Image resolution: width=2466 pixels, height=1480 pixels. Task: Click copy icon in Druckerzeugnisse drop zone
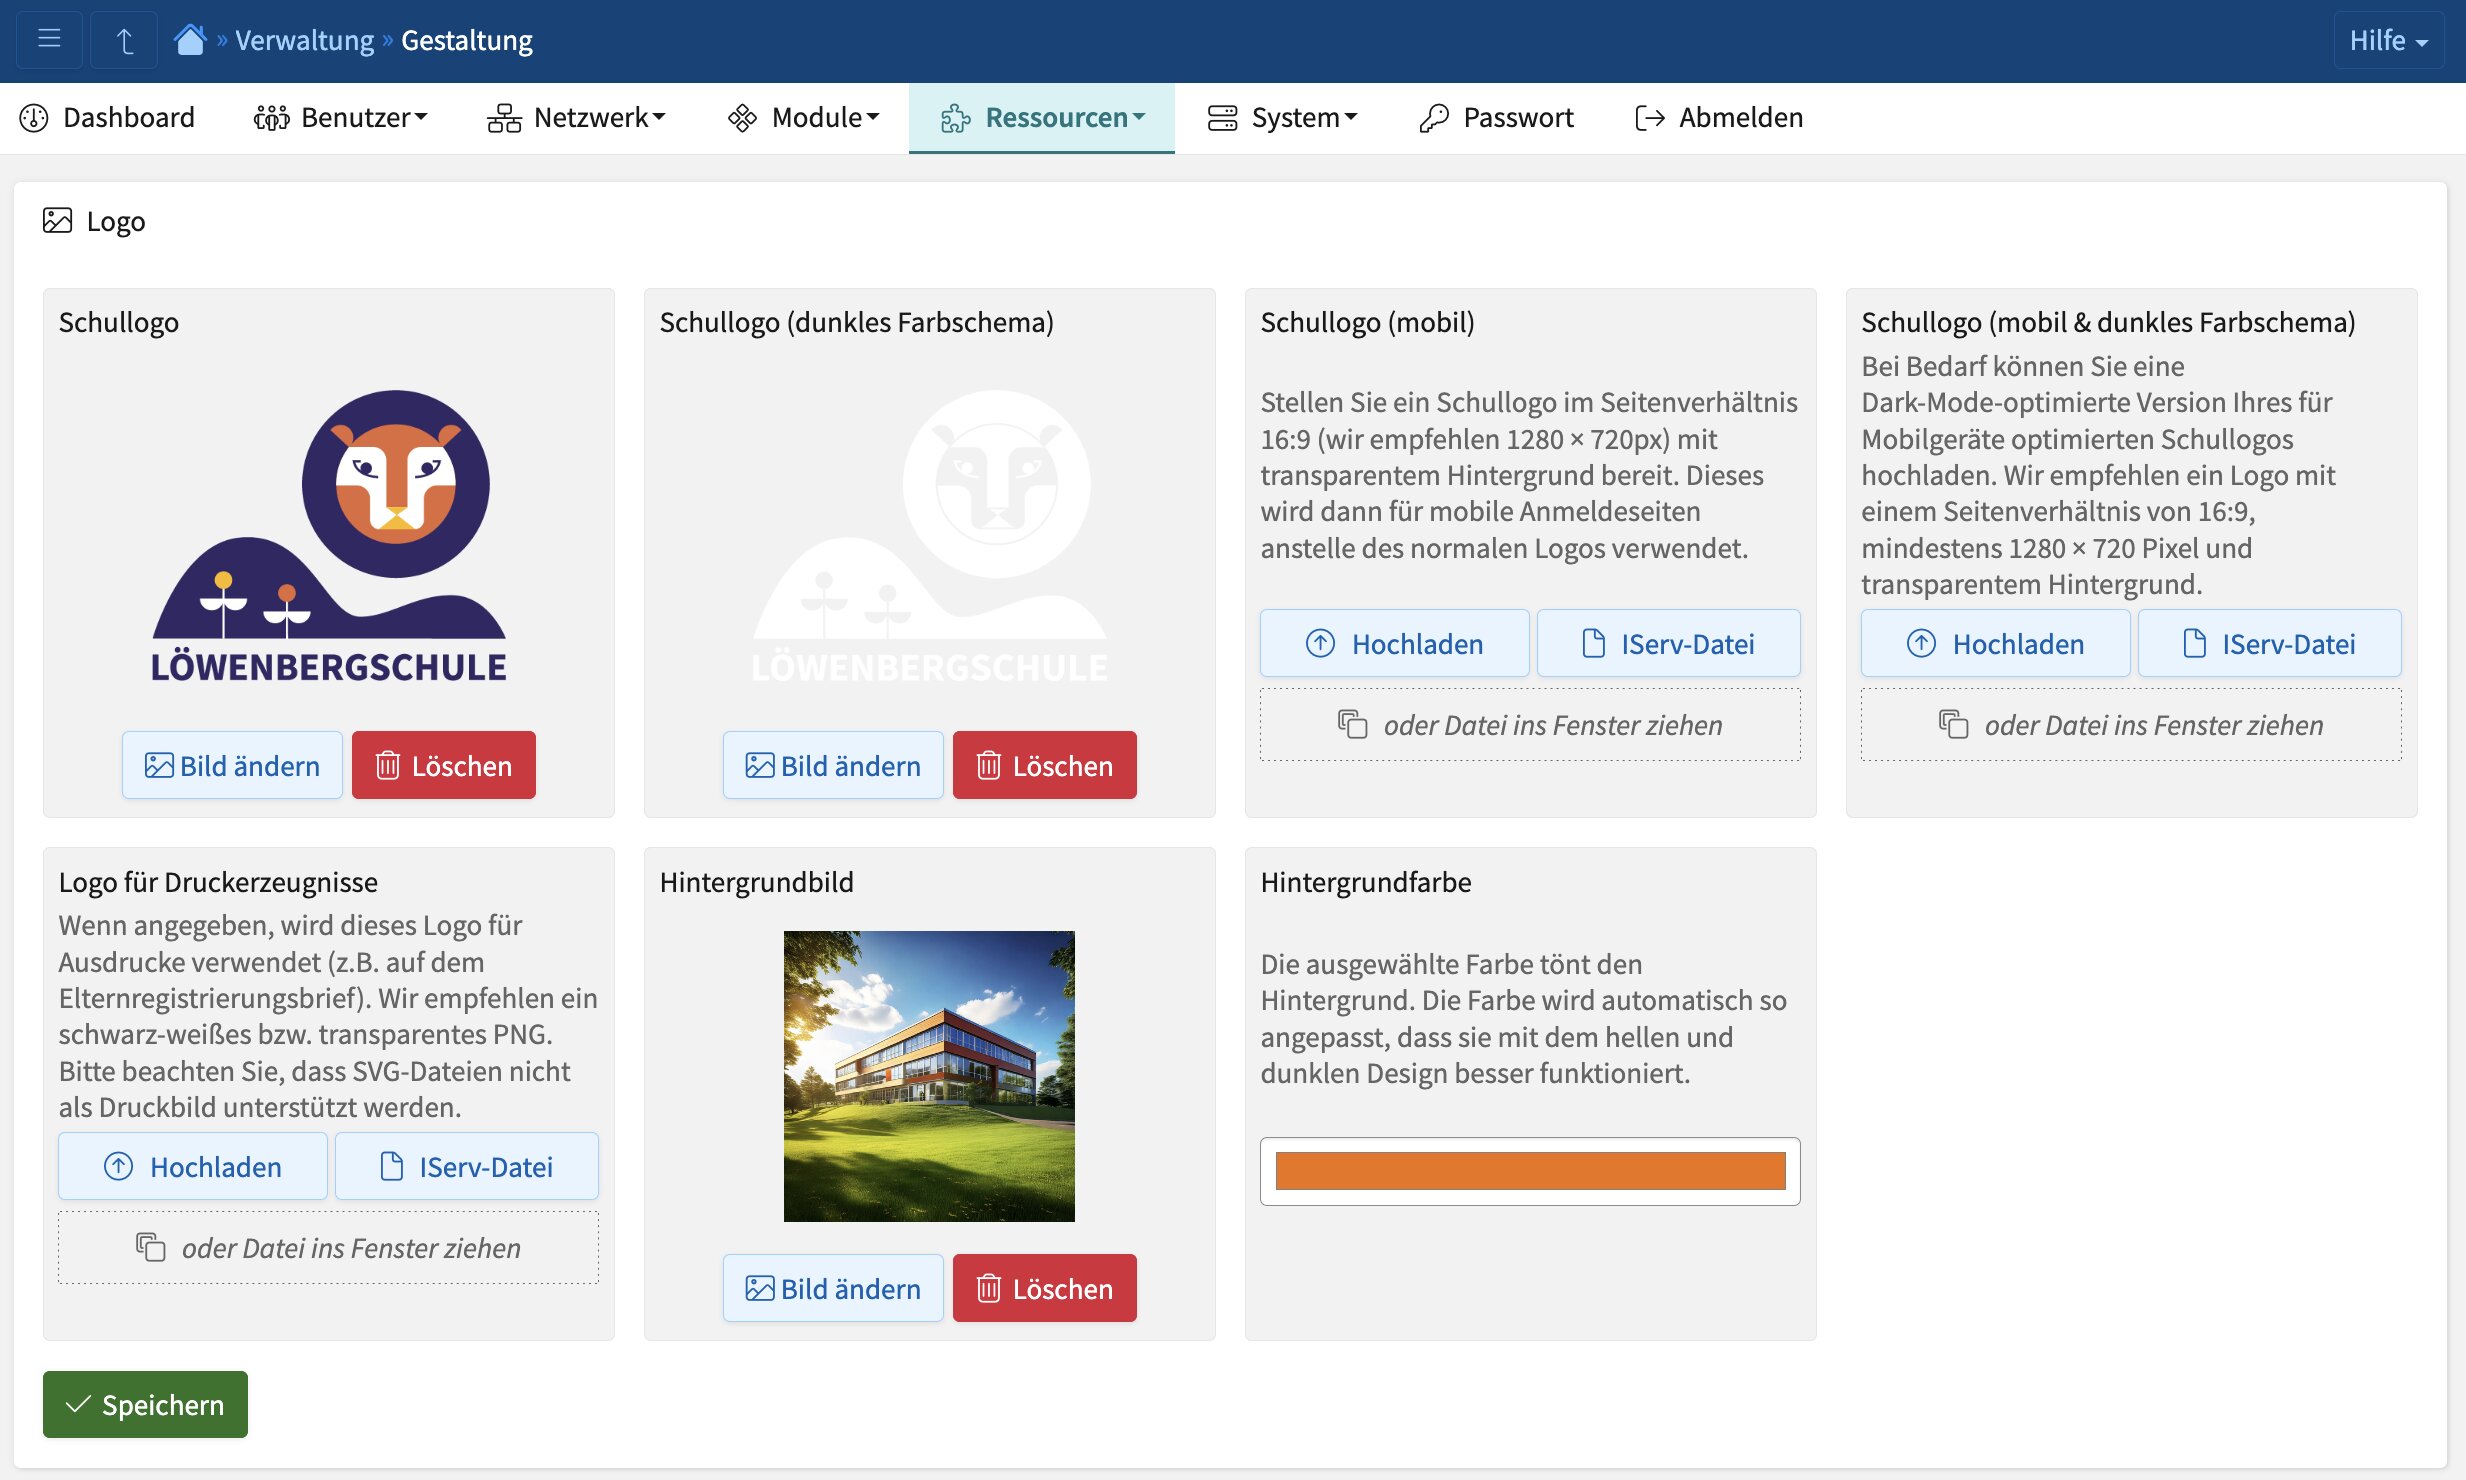[x=150, y=1247]
